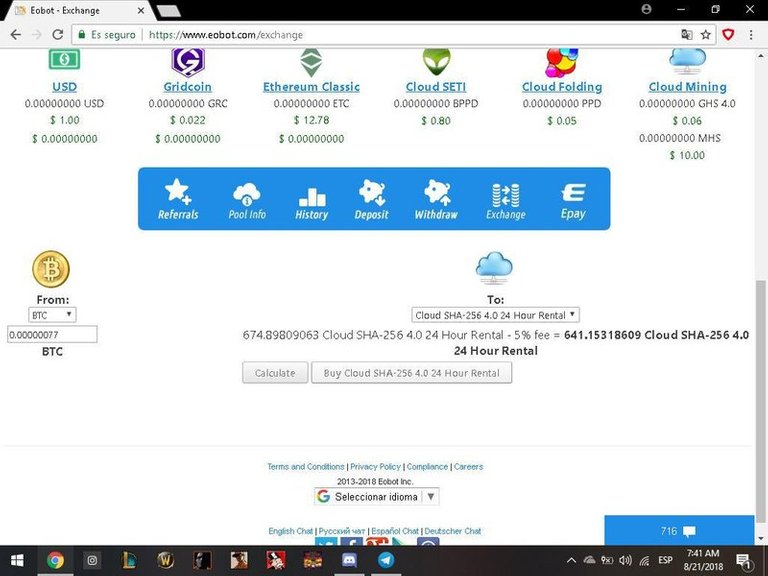Viewport: 768px width, 576px height.
Task: Click Es seguro site security indicator
Action: click(x=106, y=35)
